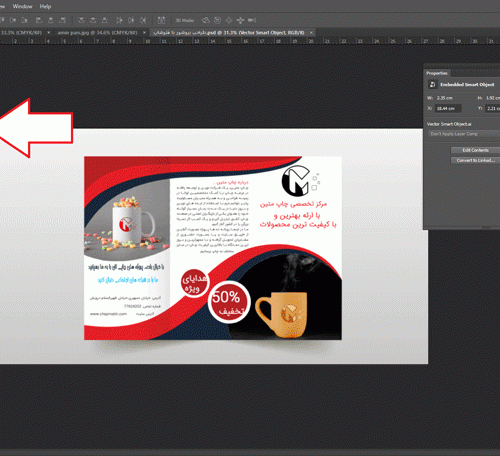Viewport: 500px width, 456px height.
Task: Click the Distribute top edges icon
Action: pyautogui.click(x=81, y=20)
